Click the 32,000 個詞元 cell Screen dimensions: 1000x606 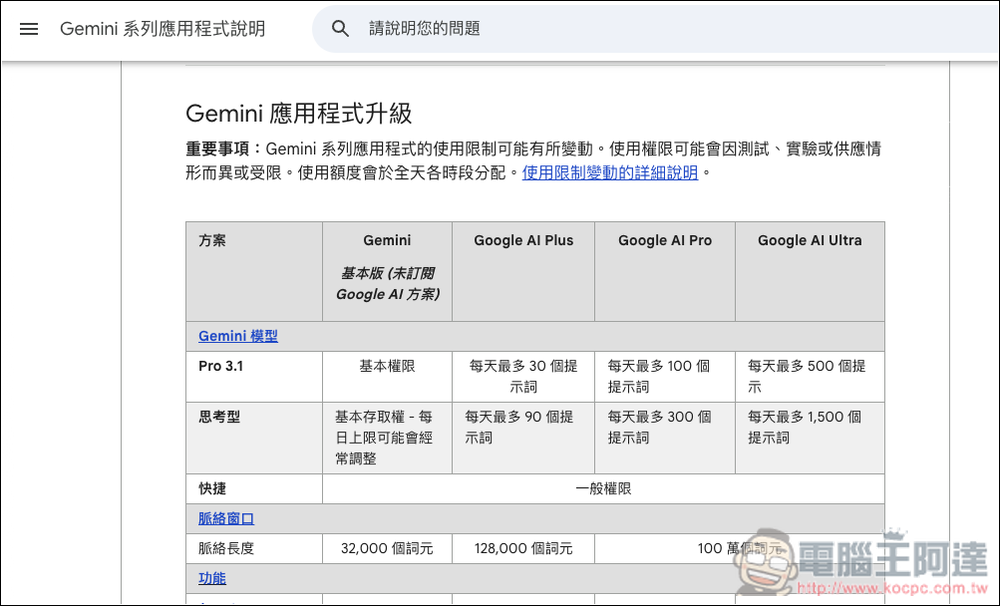tap(387, 549)
